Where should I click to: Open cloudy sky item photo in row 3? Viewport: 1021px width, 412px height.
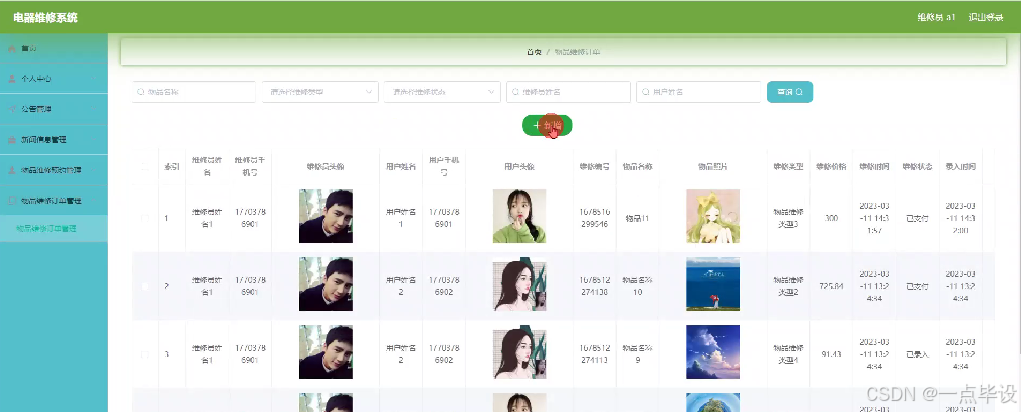tap(713, 352)
